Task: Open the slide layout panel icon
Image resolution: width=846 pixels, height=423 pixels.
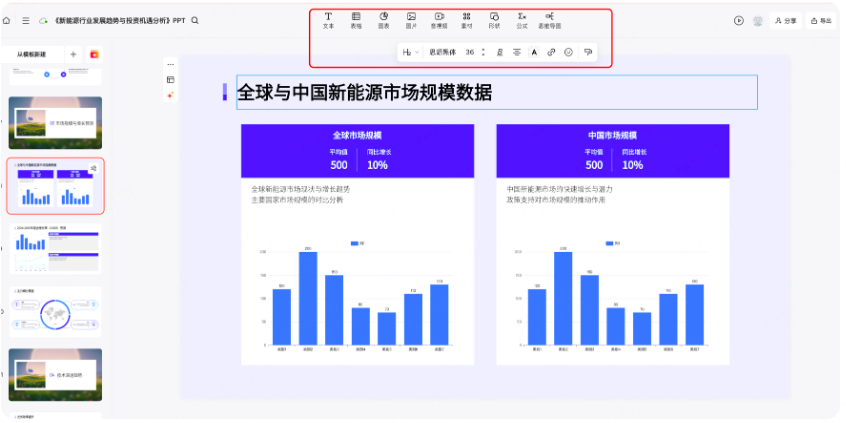Action: (170, 79)
